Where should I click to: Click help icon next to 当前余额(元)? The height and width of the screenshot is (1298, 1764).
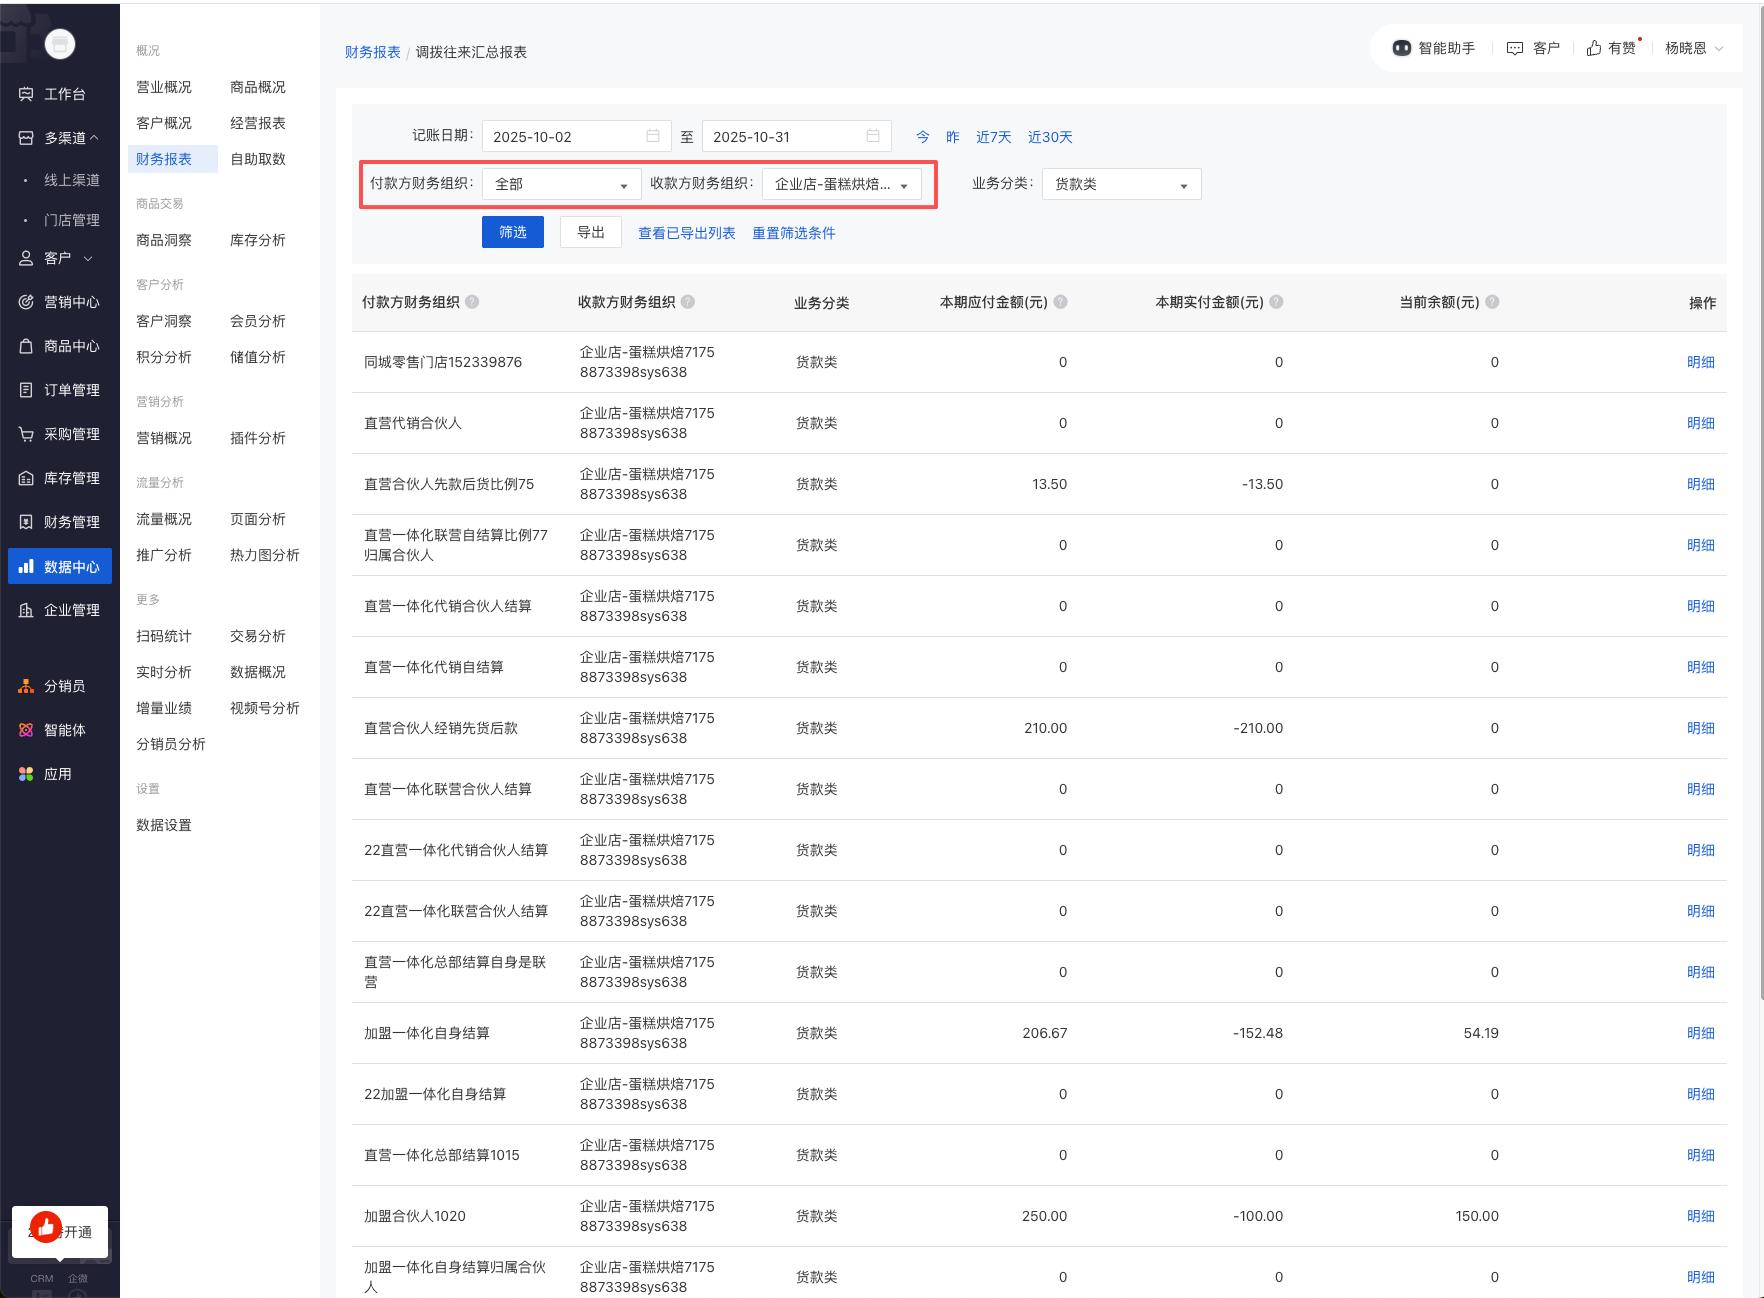(x=1492, y=302)
